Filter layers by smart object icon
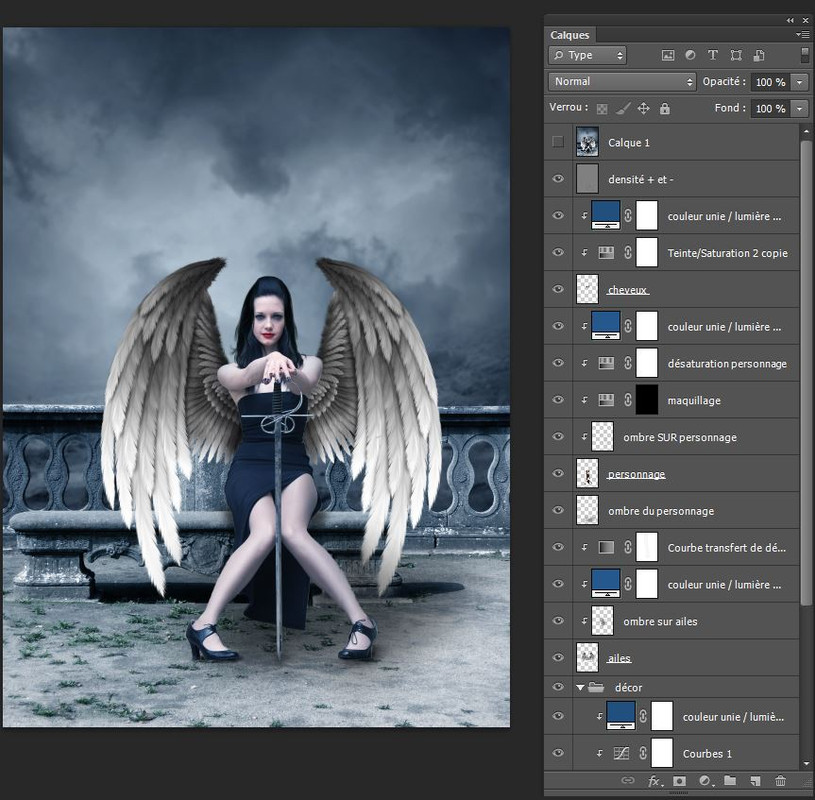 [x=759, y=55]
